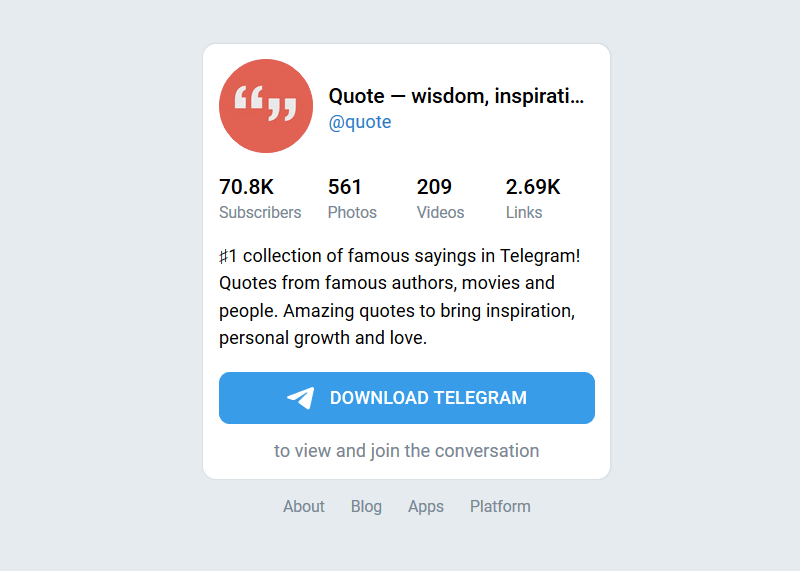This screenshot has width=800, height=571.
Task: Visit the Platform footer link
Action: [x=500, y=506]
